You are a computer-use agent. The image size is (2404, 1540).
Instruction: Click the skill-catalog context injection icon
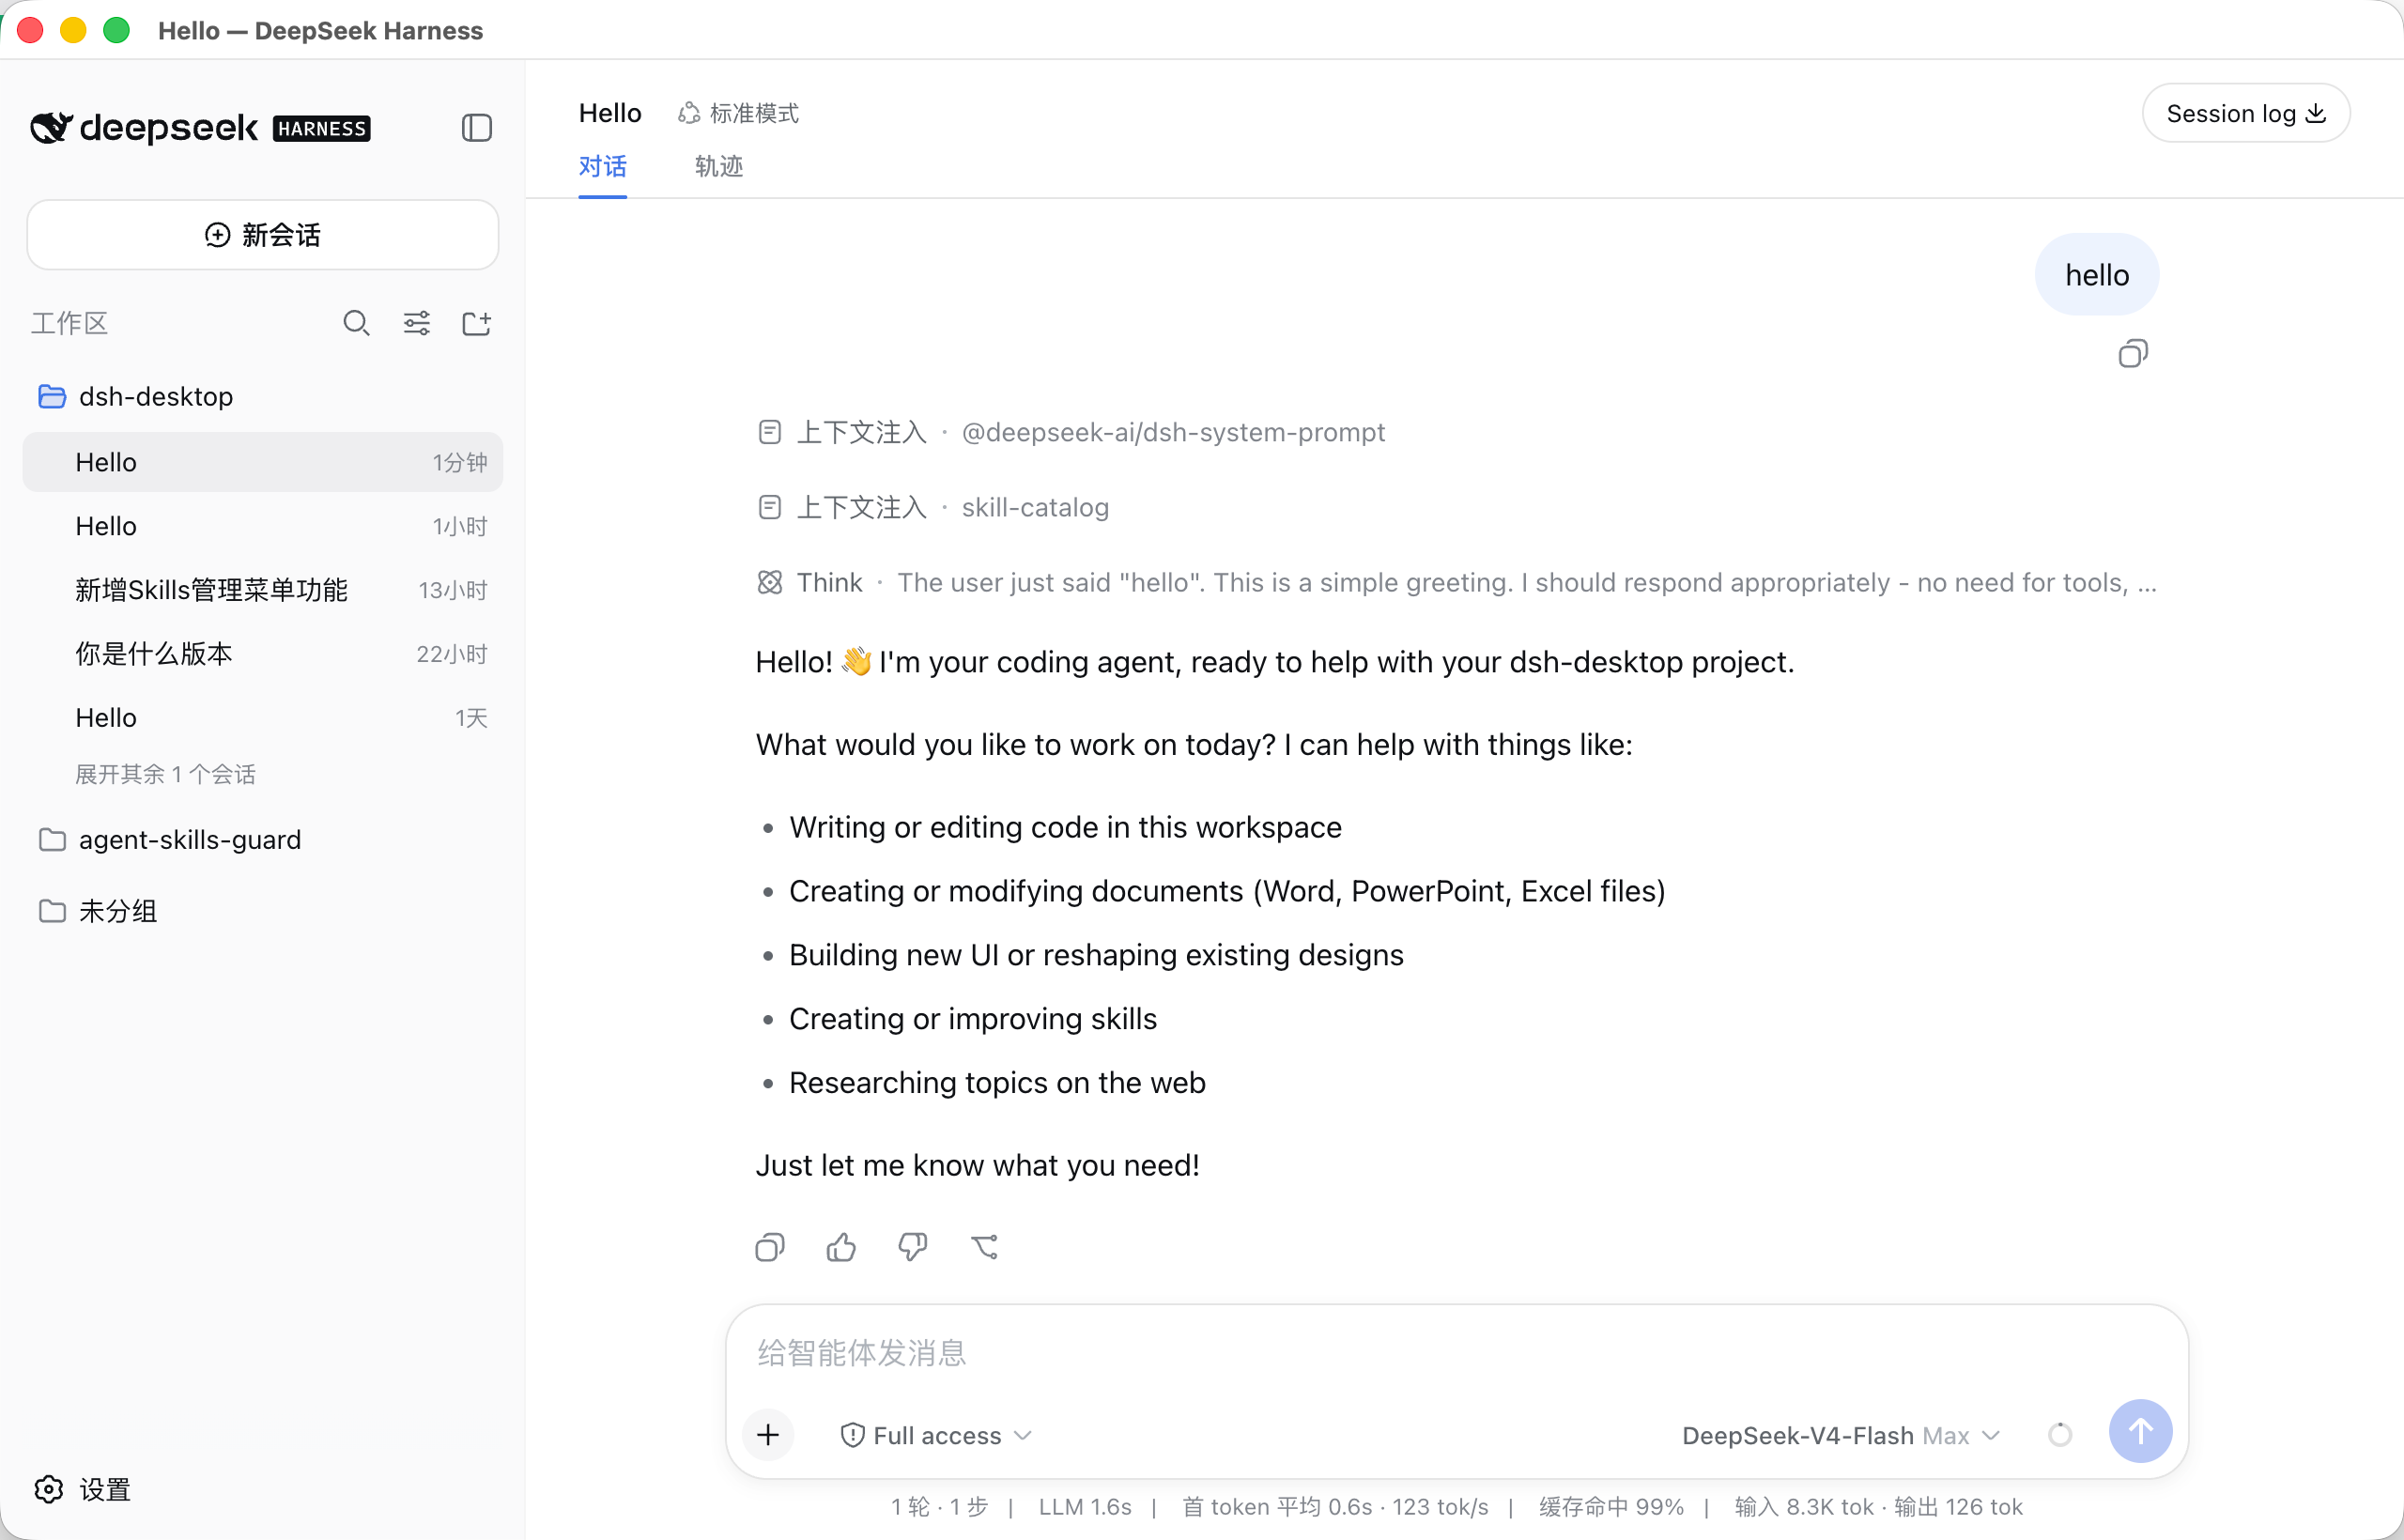(x=769, y=507)
